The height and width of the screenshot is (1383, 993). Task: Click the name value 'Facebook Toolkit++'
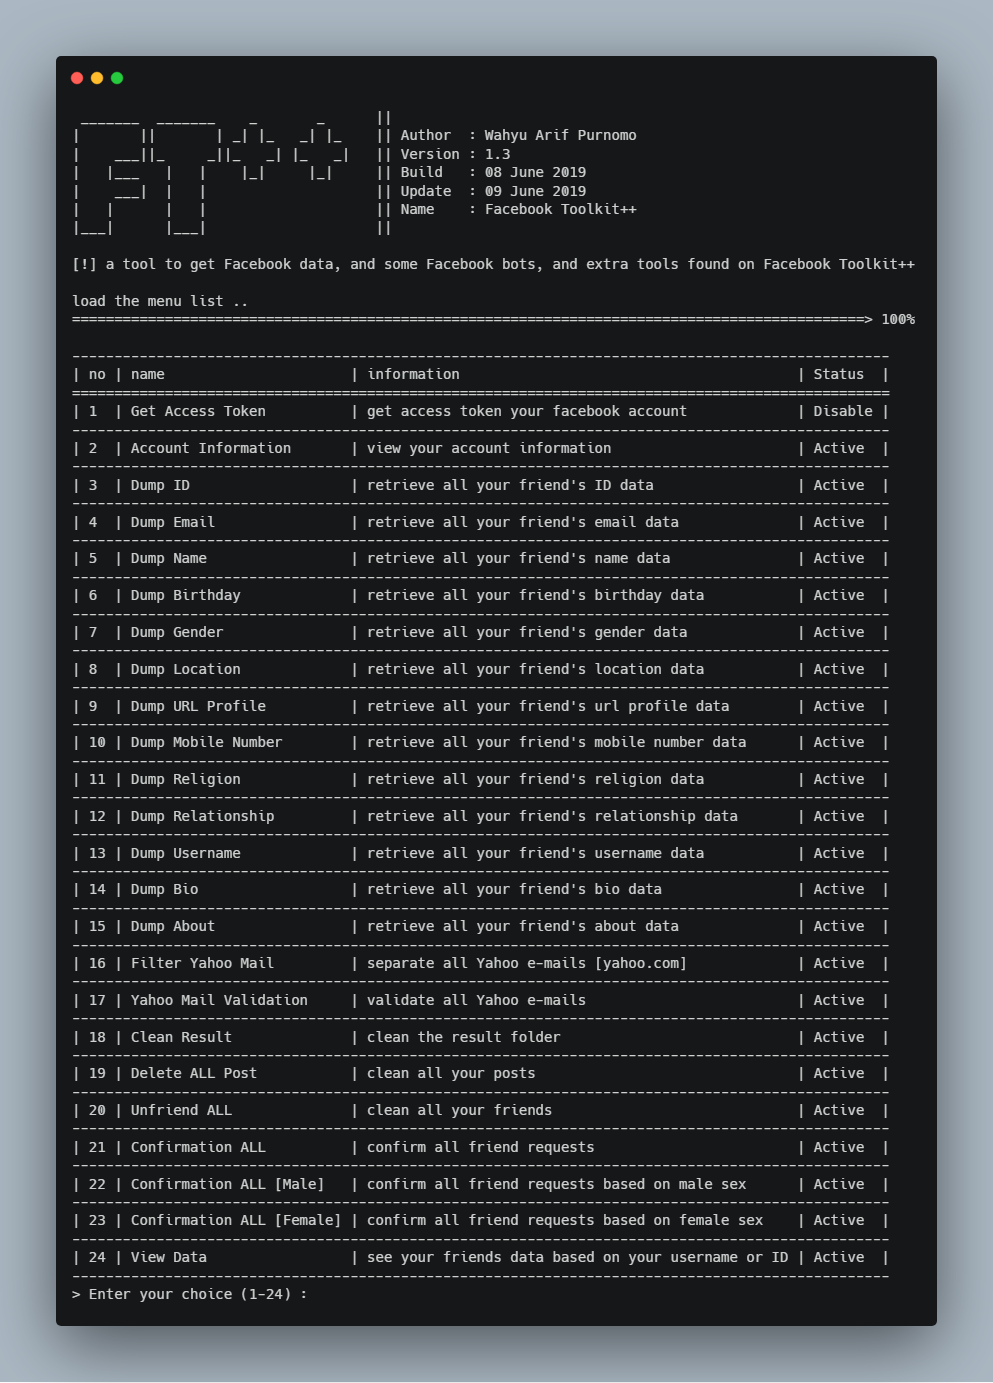tap(561, 209)
